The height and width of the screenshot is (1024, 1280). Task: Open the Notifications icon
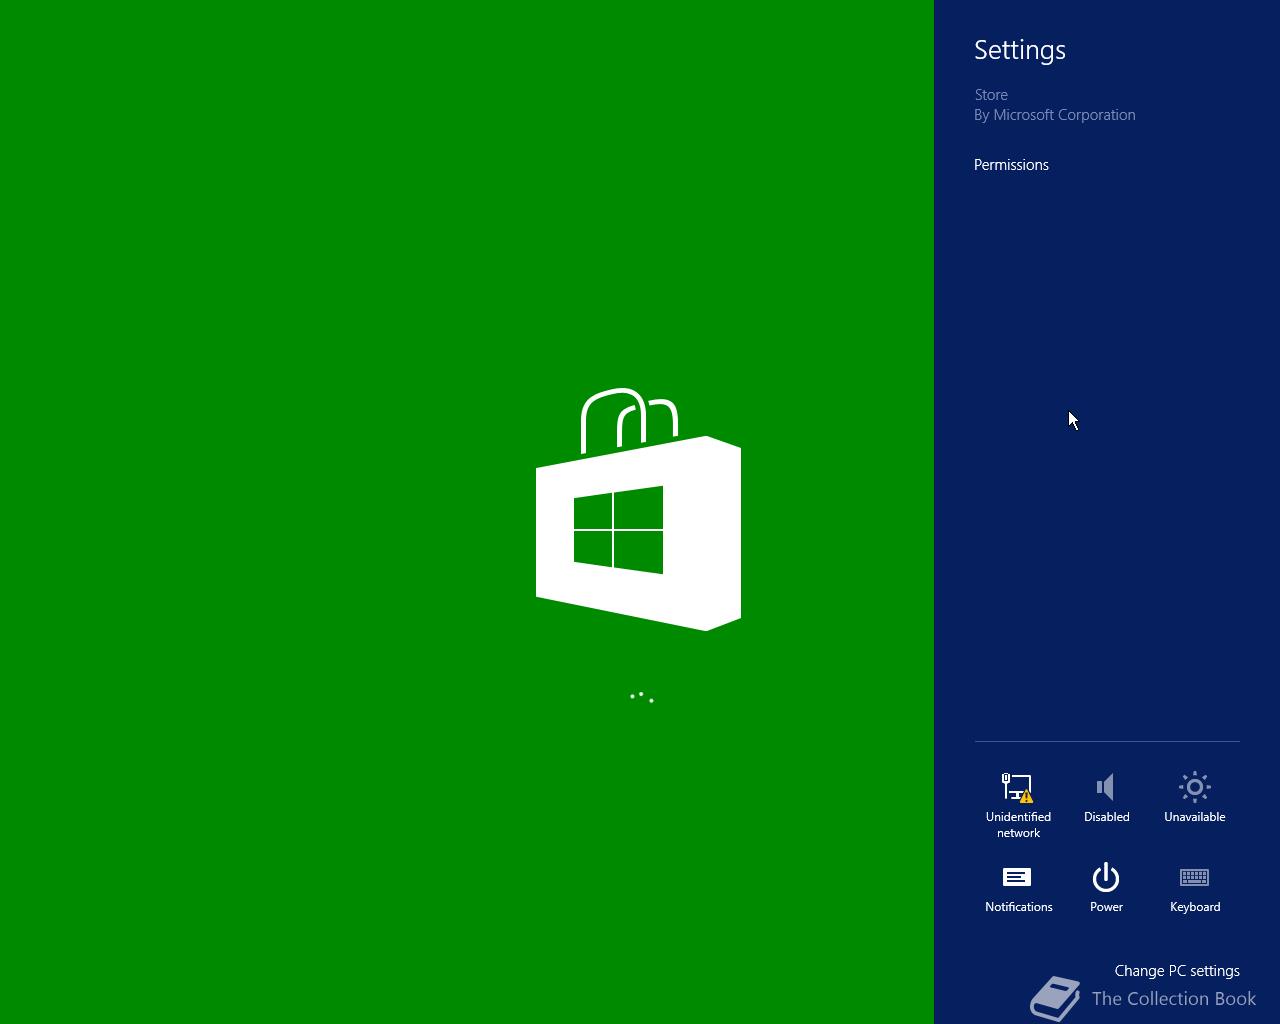pos(1017,878)
